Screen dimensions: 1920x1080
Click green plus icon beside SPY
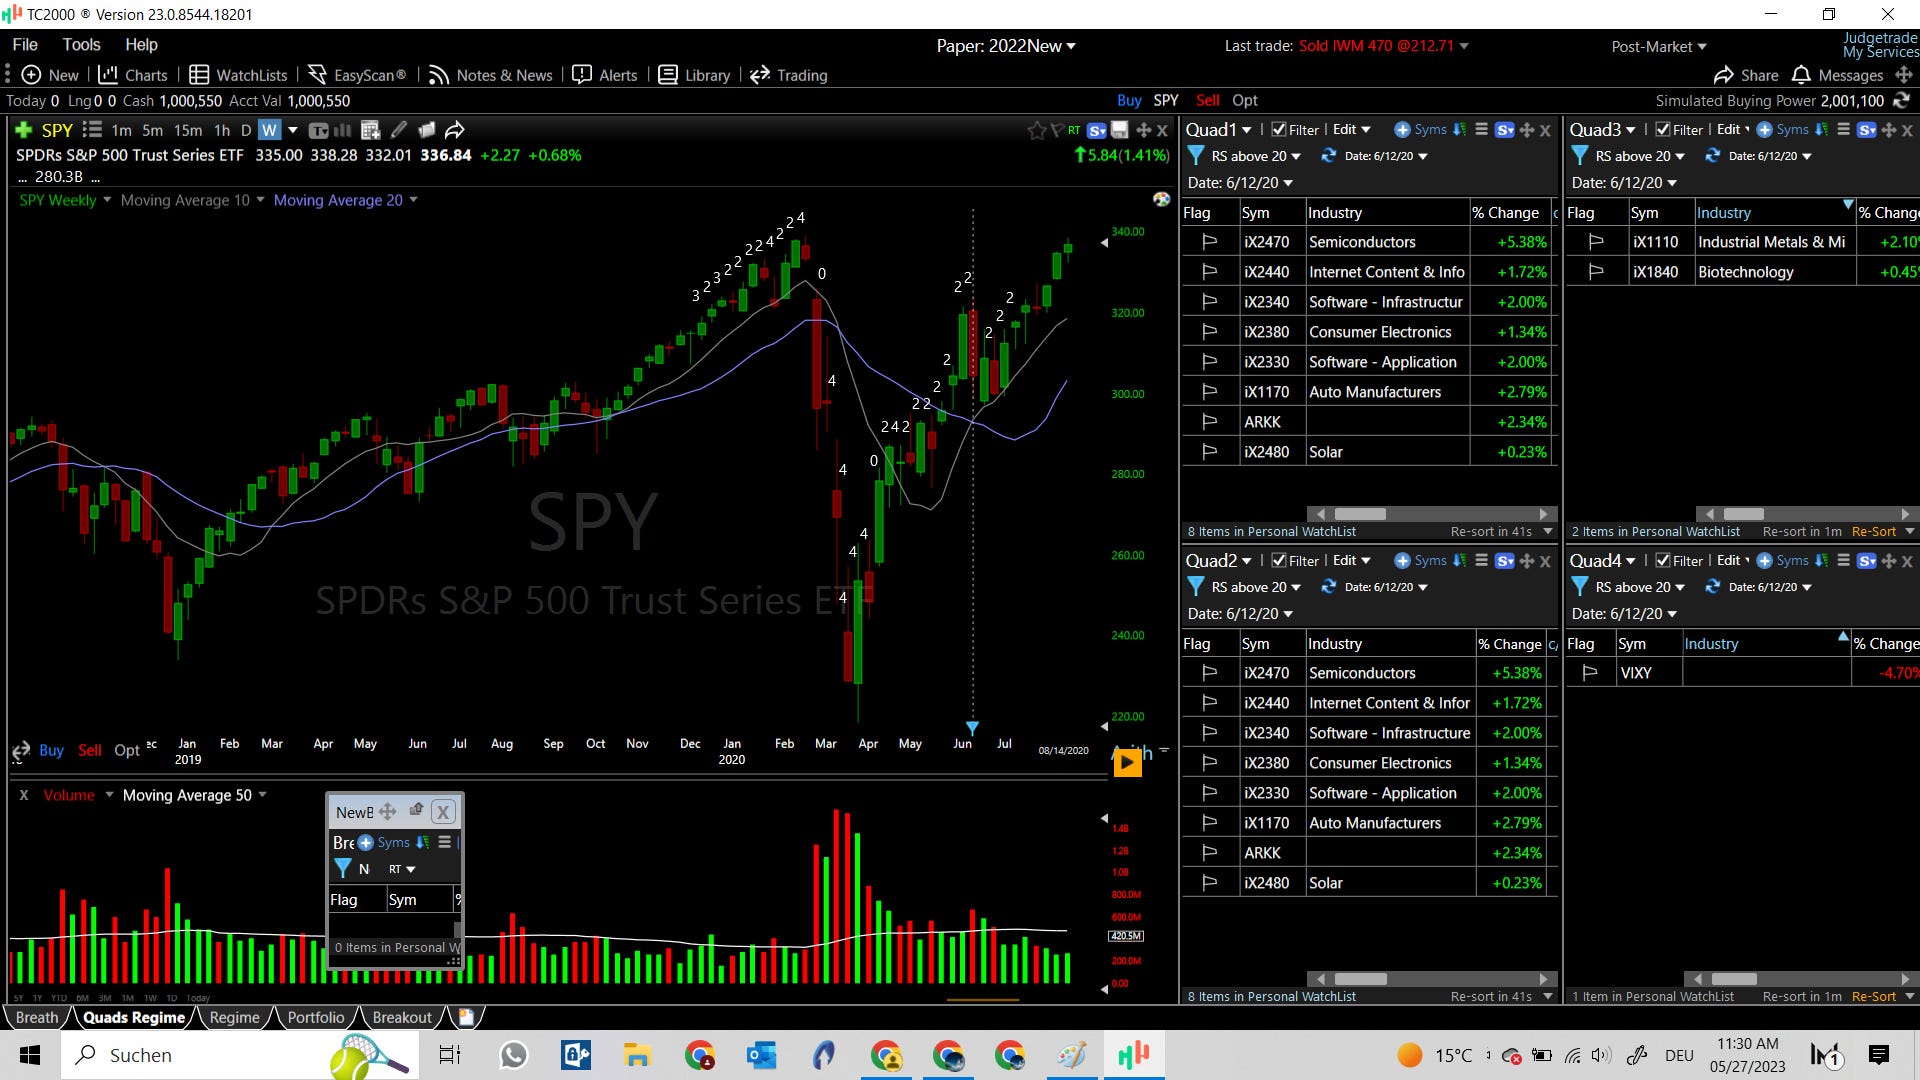point(24,130)
